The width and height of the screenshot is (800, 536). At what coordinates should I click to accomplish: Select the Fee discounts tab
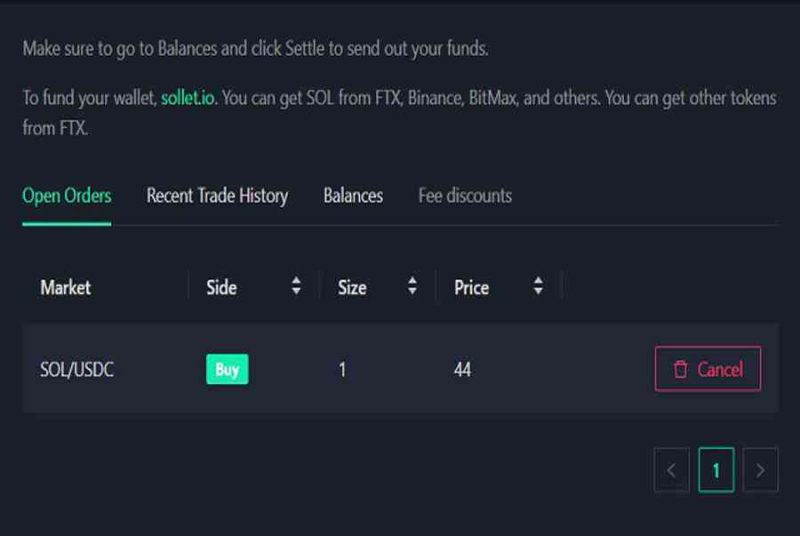pos(465,196)
